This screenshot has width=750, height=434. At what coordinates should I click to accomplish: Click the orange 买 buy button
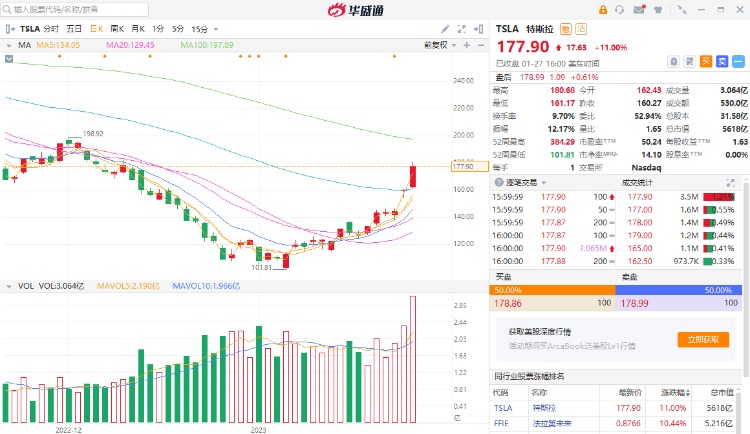(x=706, y=62)
